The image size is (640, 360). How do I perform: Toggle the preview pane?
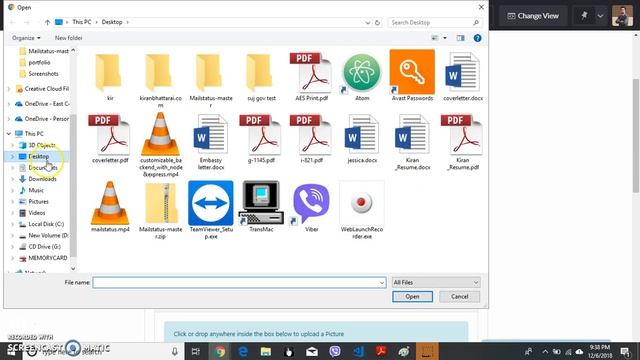[460, 38]
